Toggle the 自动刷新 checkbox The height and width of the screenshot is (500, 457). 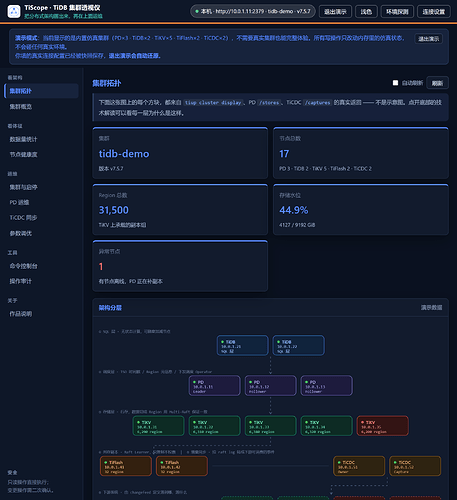point(395,83)
